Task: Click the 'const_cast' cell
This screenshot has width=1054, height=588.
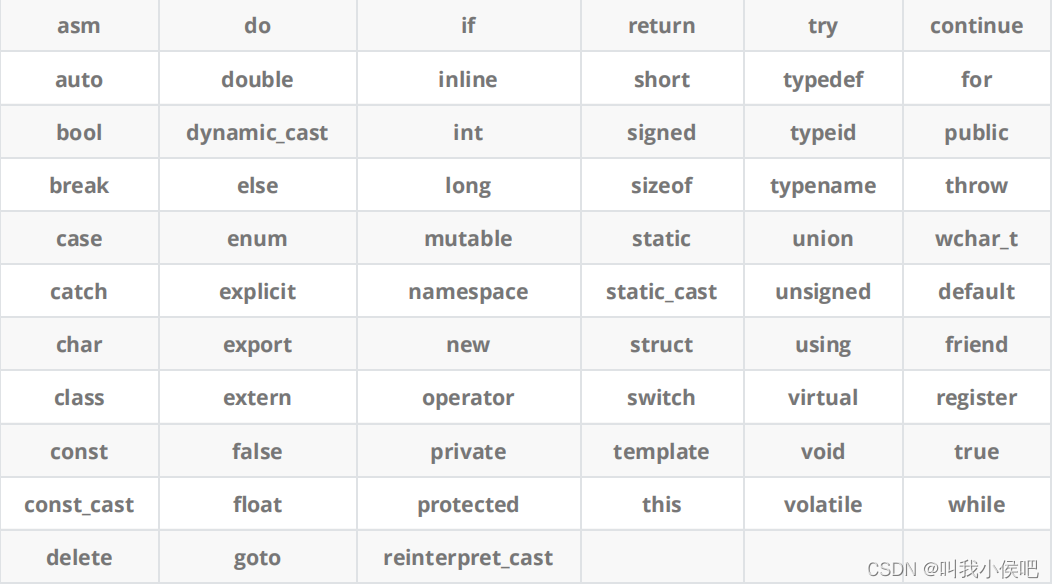Action: point(79,505)
